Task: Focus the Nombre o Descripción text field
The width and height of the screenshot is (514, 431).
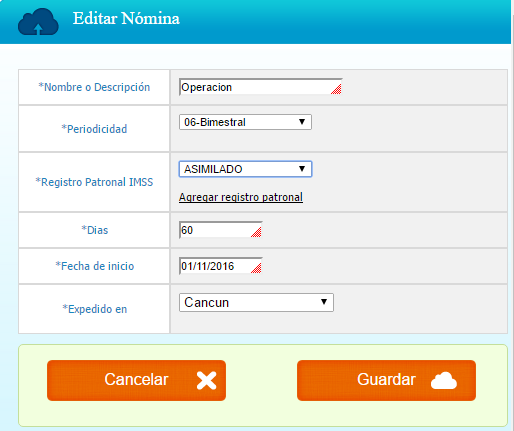Action: (261, 87)
